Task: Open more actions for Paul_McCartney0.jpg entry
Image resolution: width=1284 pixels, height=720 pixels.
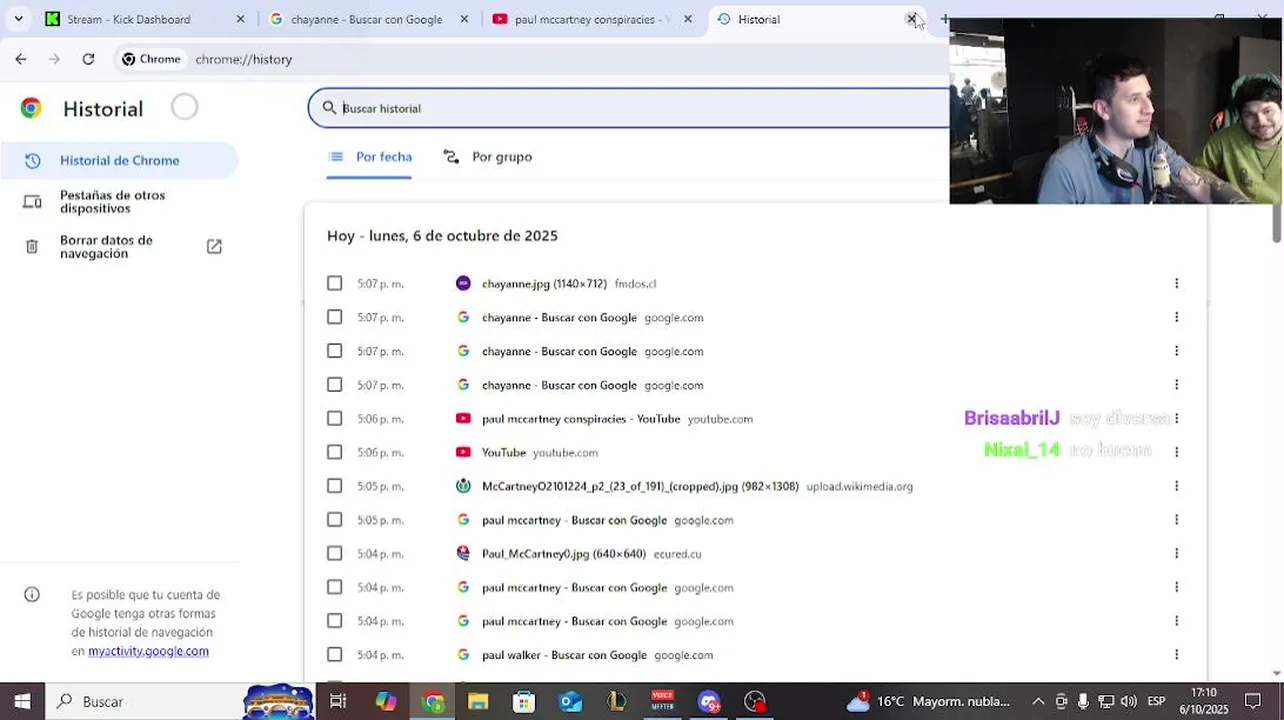Action: pos(1176,553)
